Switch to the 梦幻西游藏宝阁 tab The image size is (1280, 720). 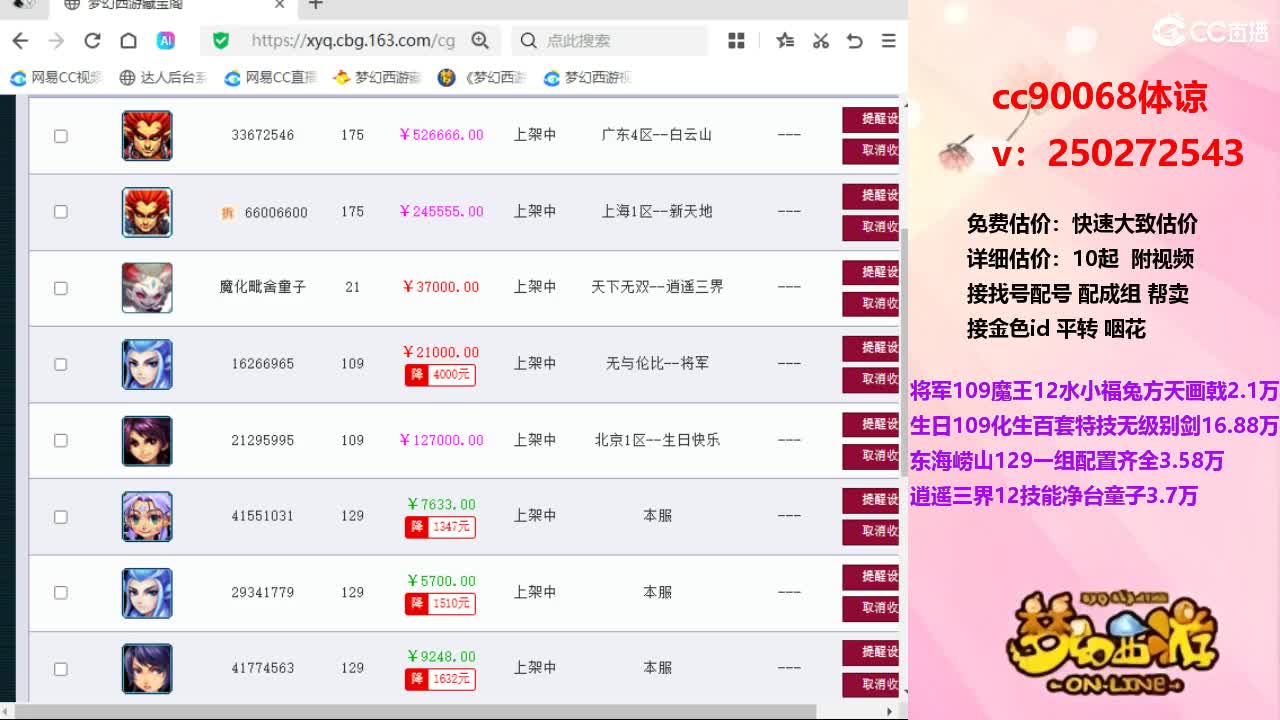click(170, 5)
